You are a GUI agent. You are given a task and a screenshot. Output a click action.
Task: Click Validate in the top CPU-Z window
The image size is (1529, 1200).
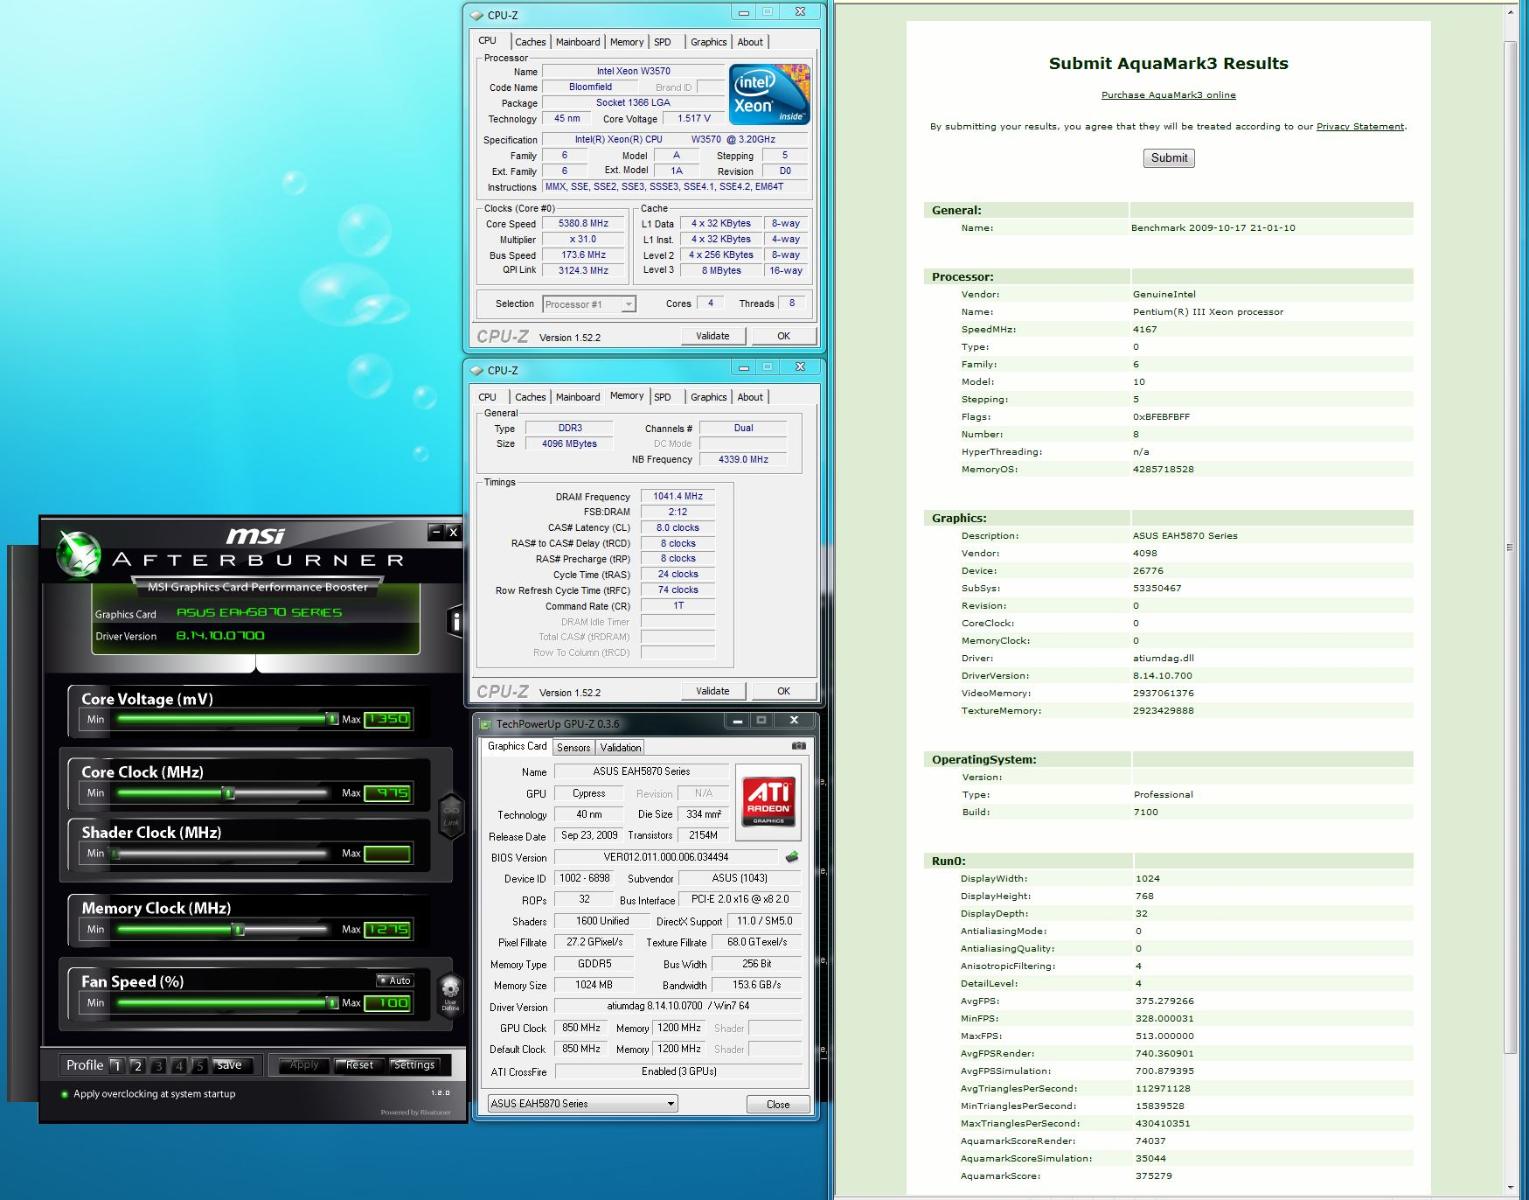[713, 336]
